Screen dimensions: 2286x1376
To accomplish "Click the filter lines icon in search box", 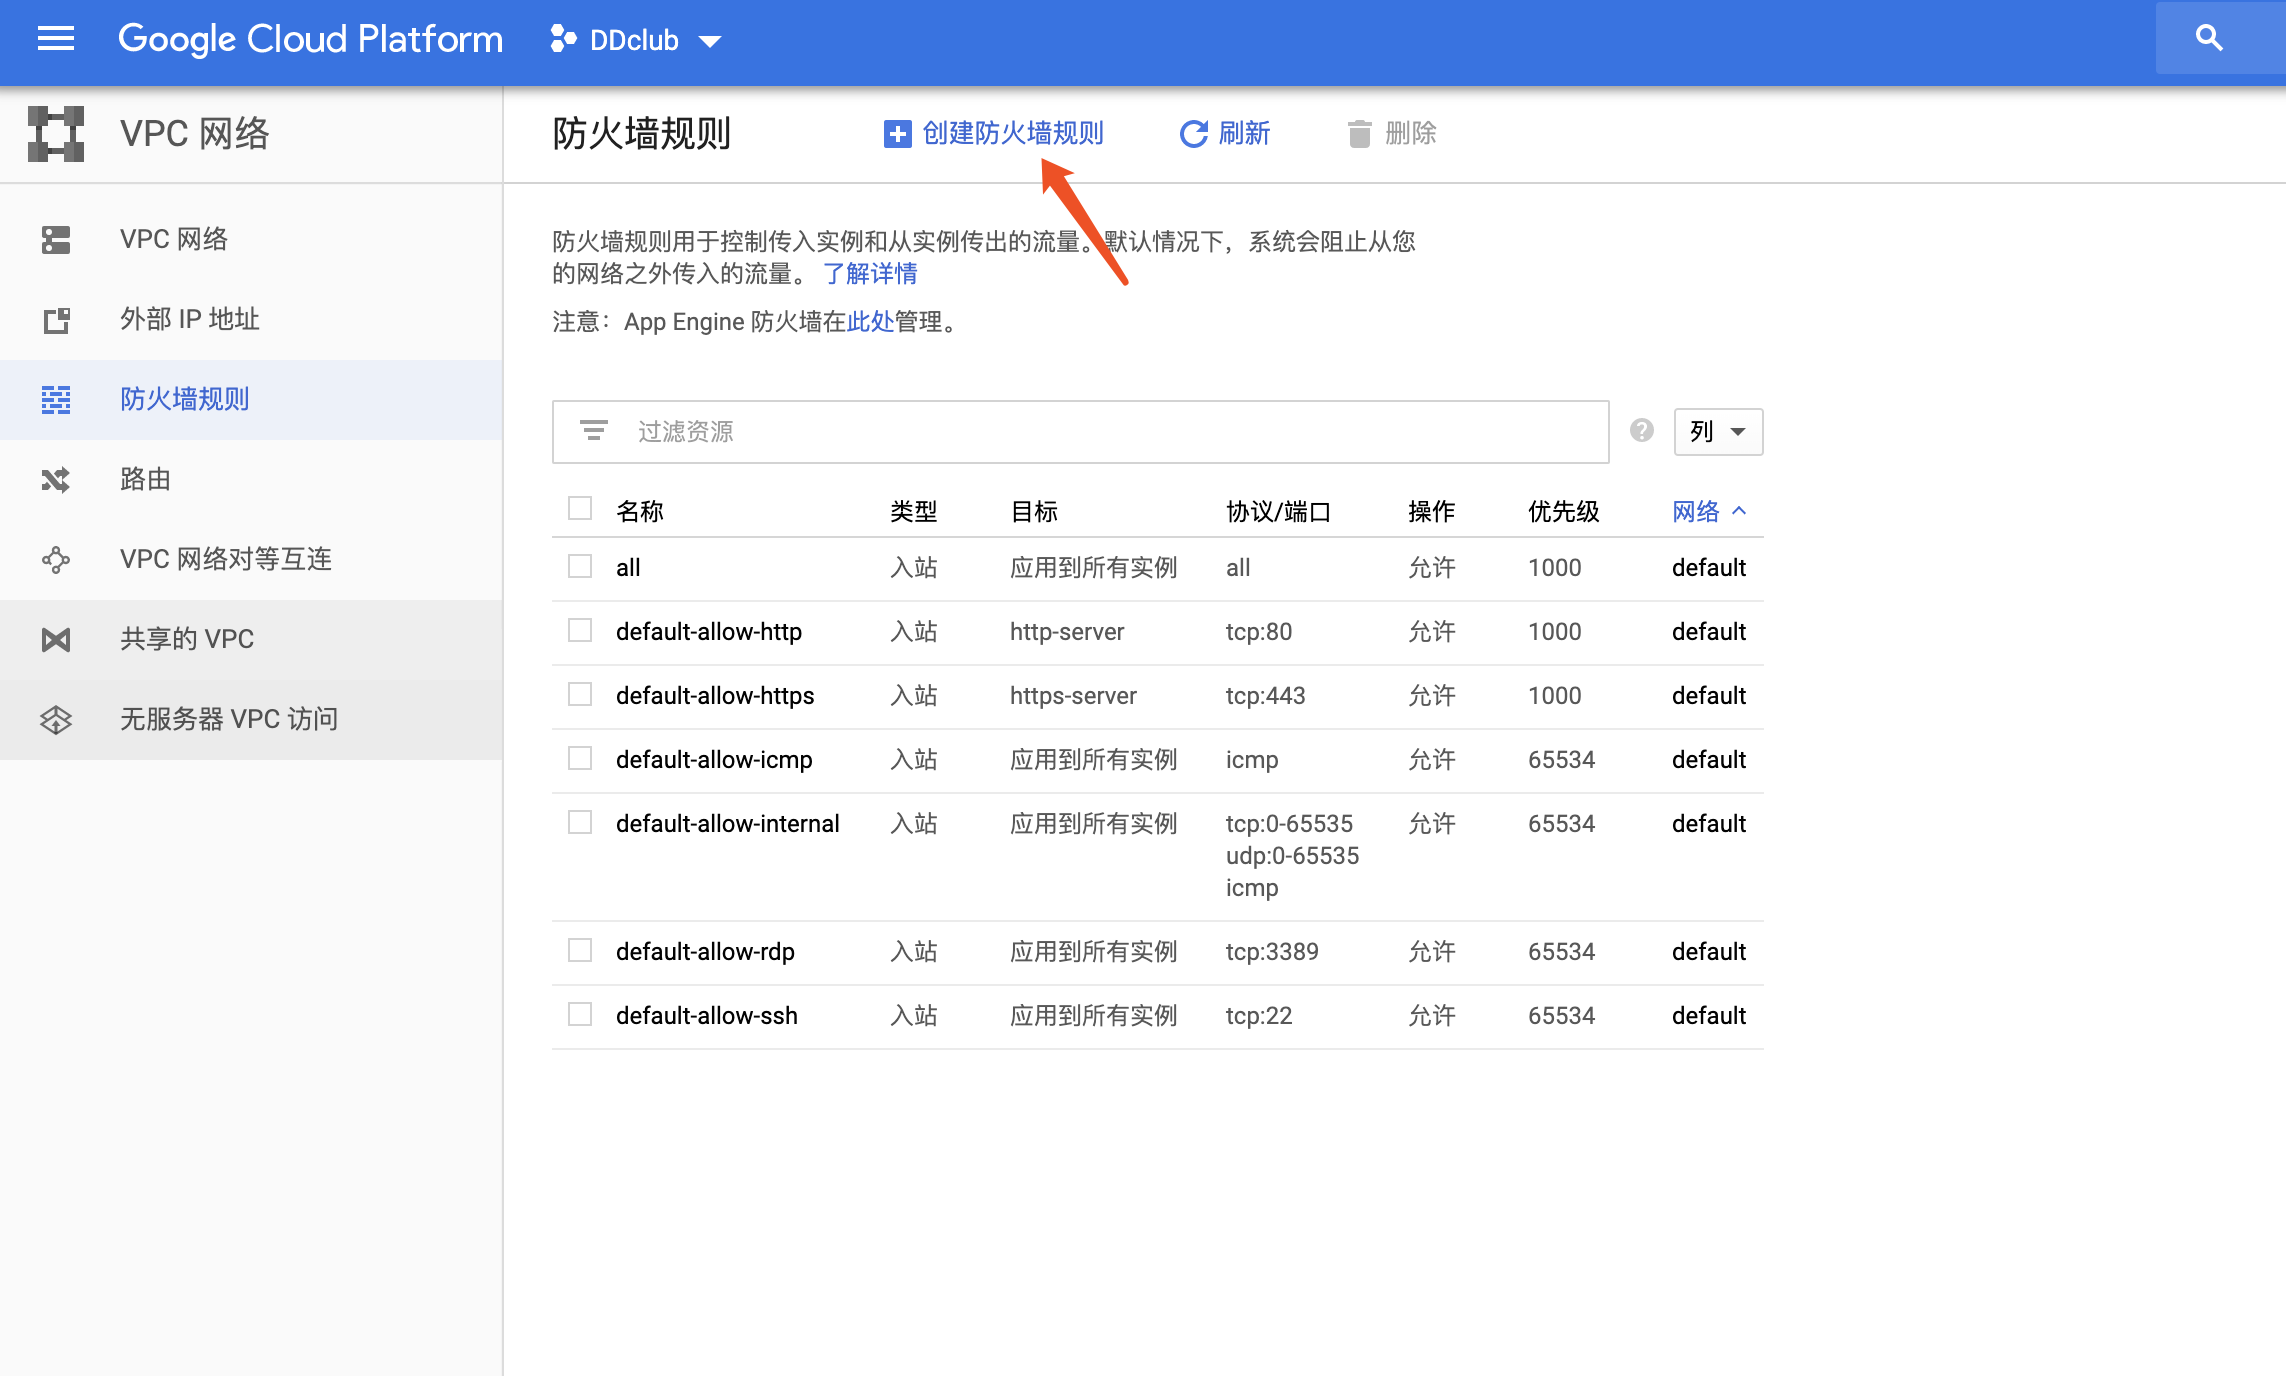I will tap(594, 431).
